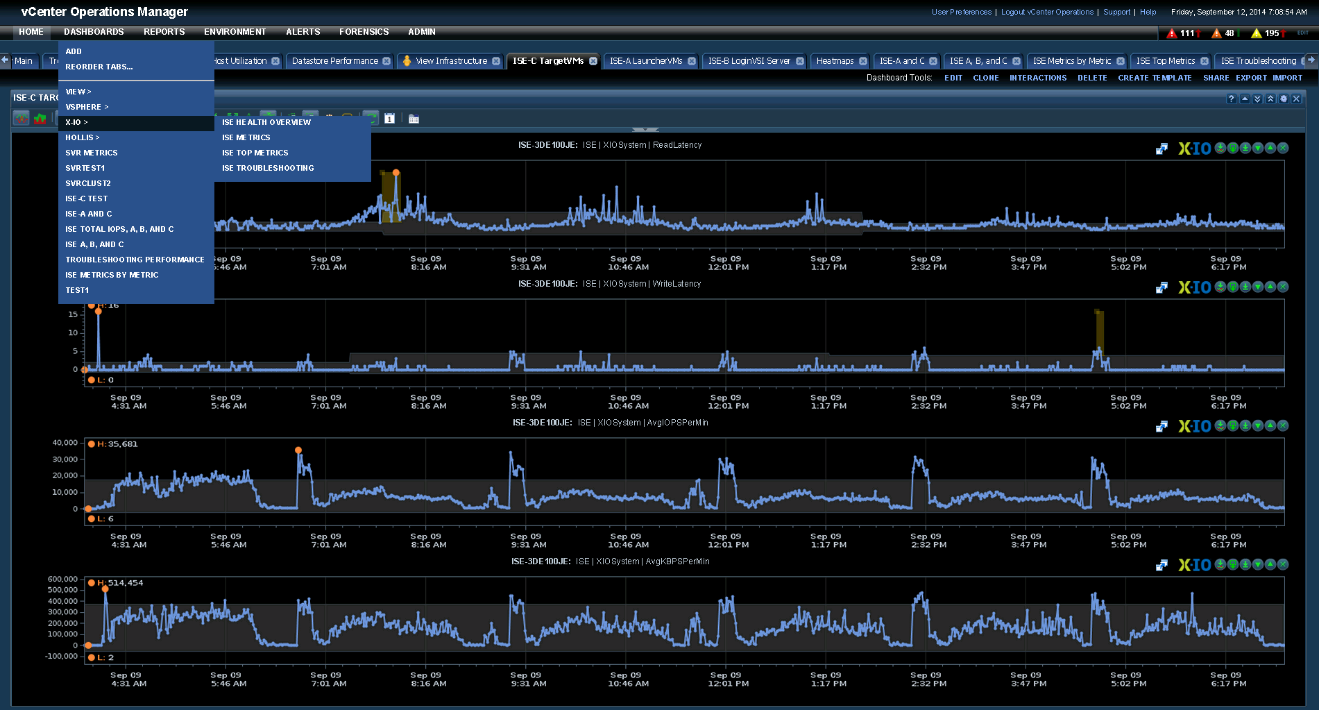Open the HOME menu
The height and width of the screenshot is (710, 1319).
(31, 32)
